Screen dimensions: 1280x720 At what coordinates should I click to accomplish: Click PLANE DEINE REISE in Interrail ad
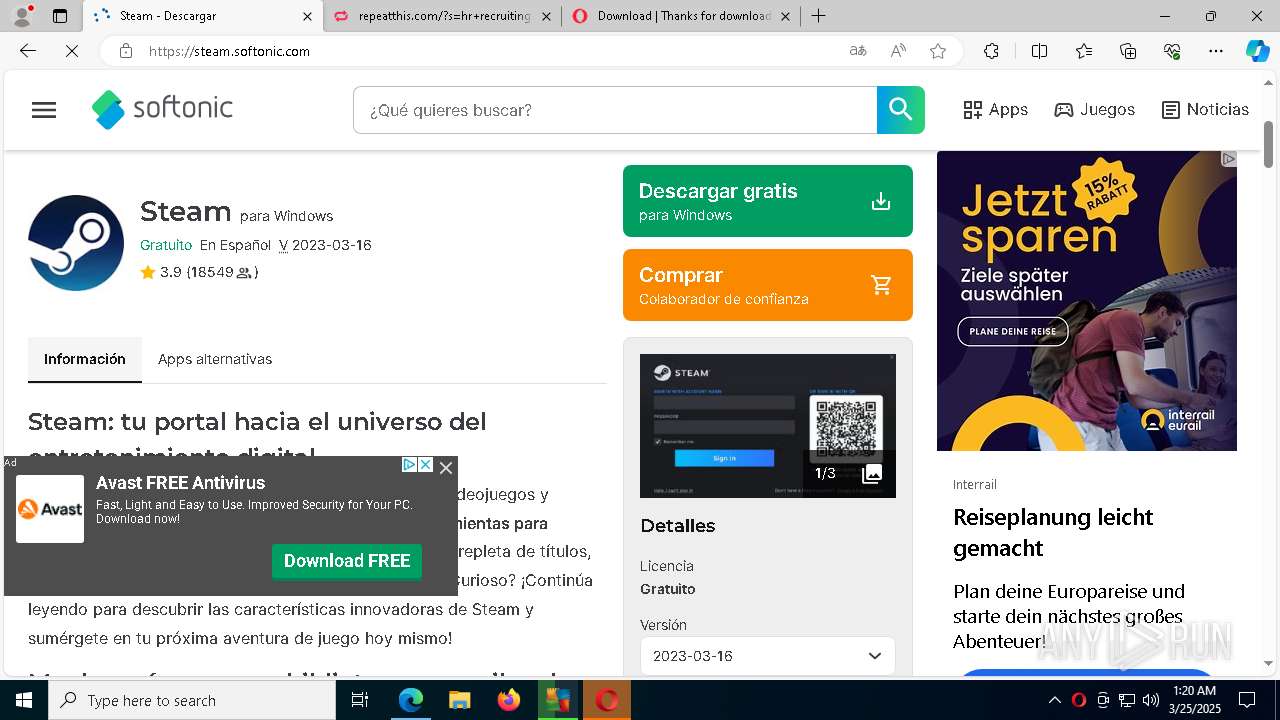1013,331
